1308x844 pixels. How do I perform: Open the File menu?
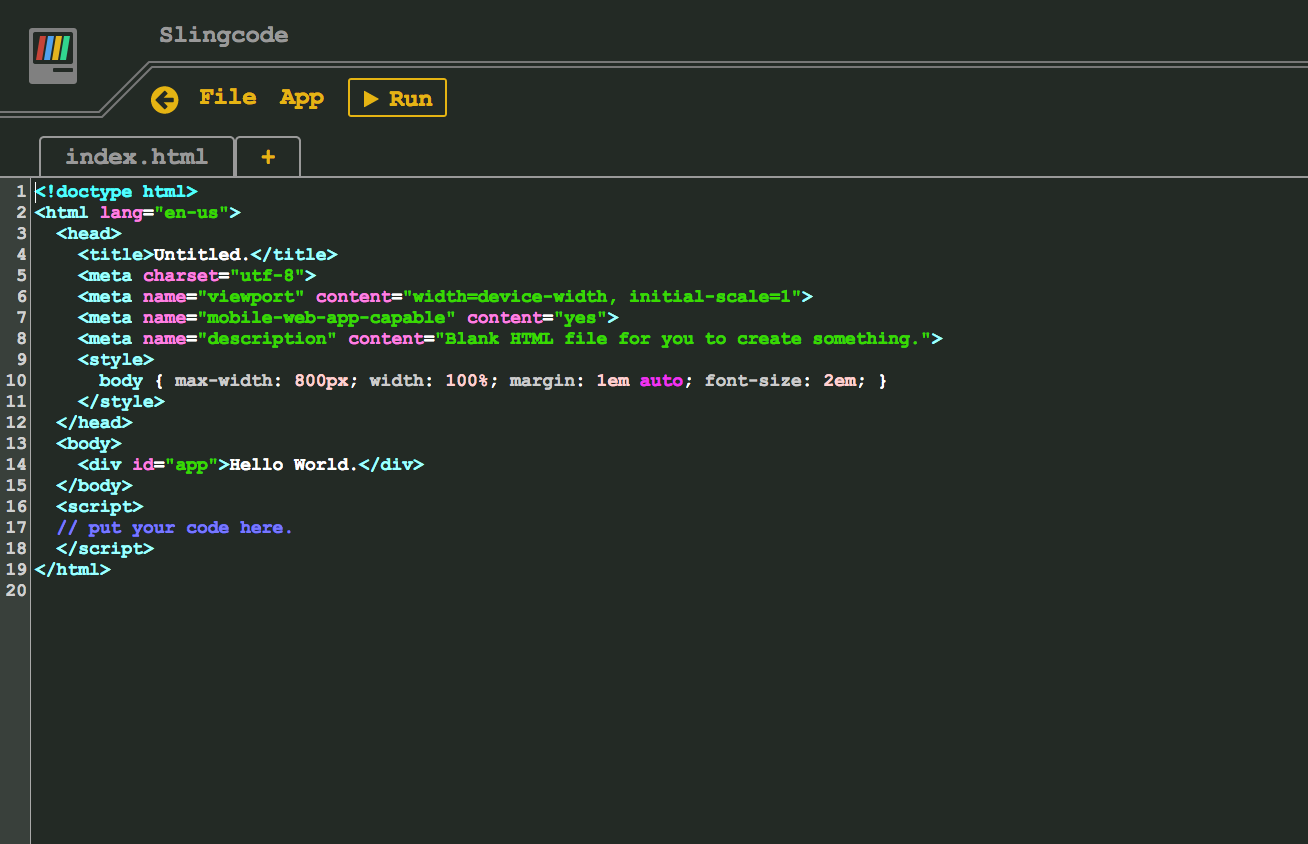[228, 98]
